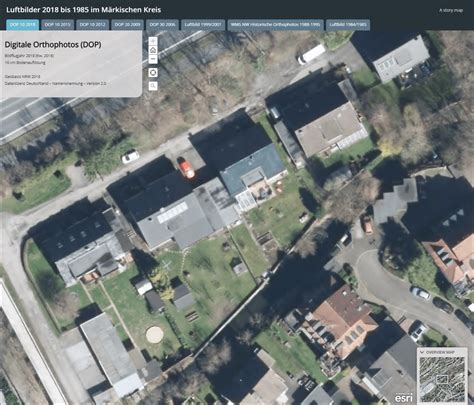The image size is (474, 405).
Task: Click the Datenlizenz Deutschland license text
Action: pyautogui.click(x=55, y=83)
